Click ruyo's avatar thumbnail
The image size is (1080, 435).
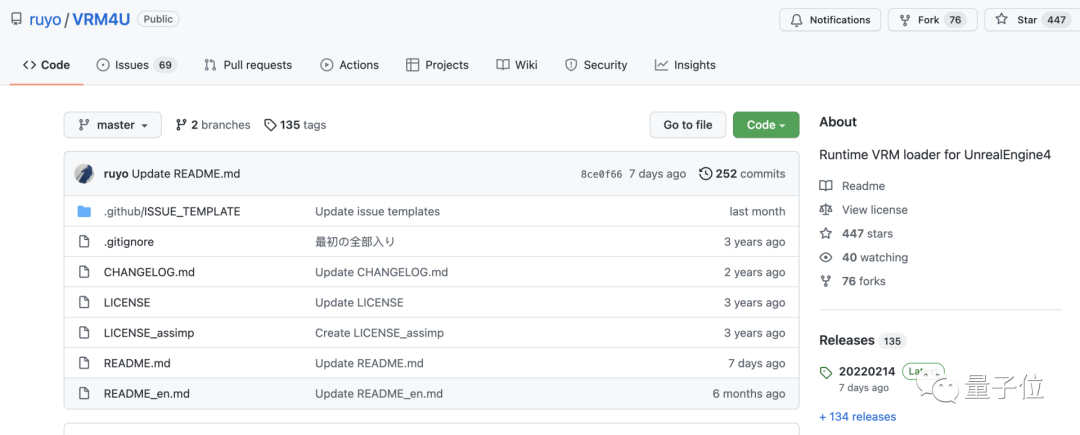[84, 174]
